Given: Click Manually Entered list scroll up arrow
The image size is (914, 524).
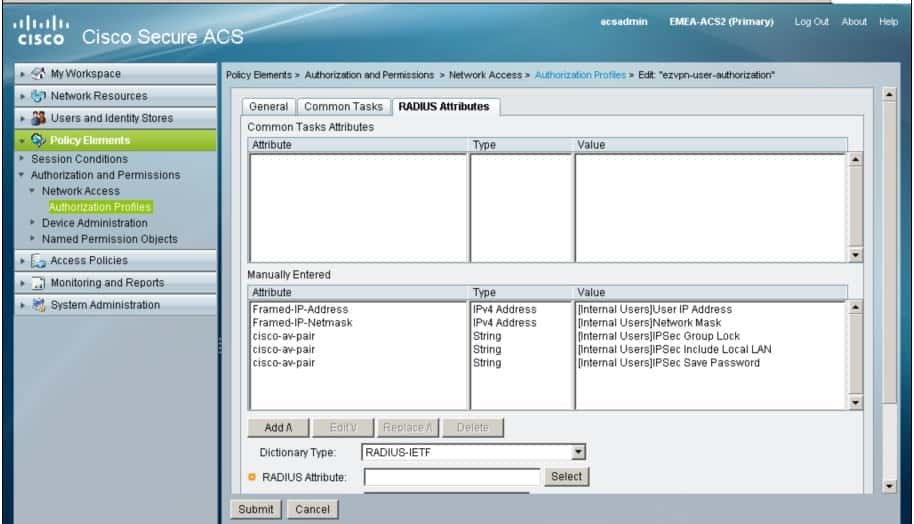Looking at the screenshot, I should (855, 307).
